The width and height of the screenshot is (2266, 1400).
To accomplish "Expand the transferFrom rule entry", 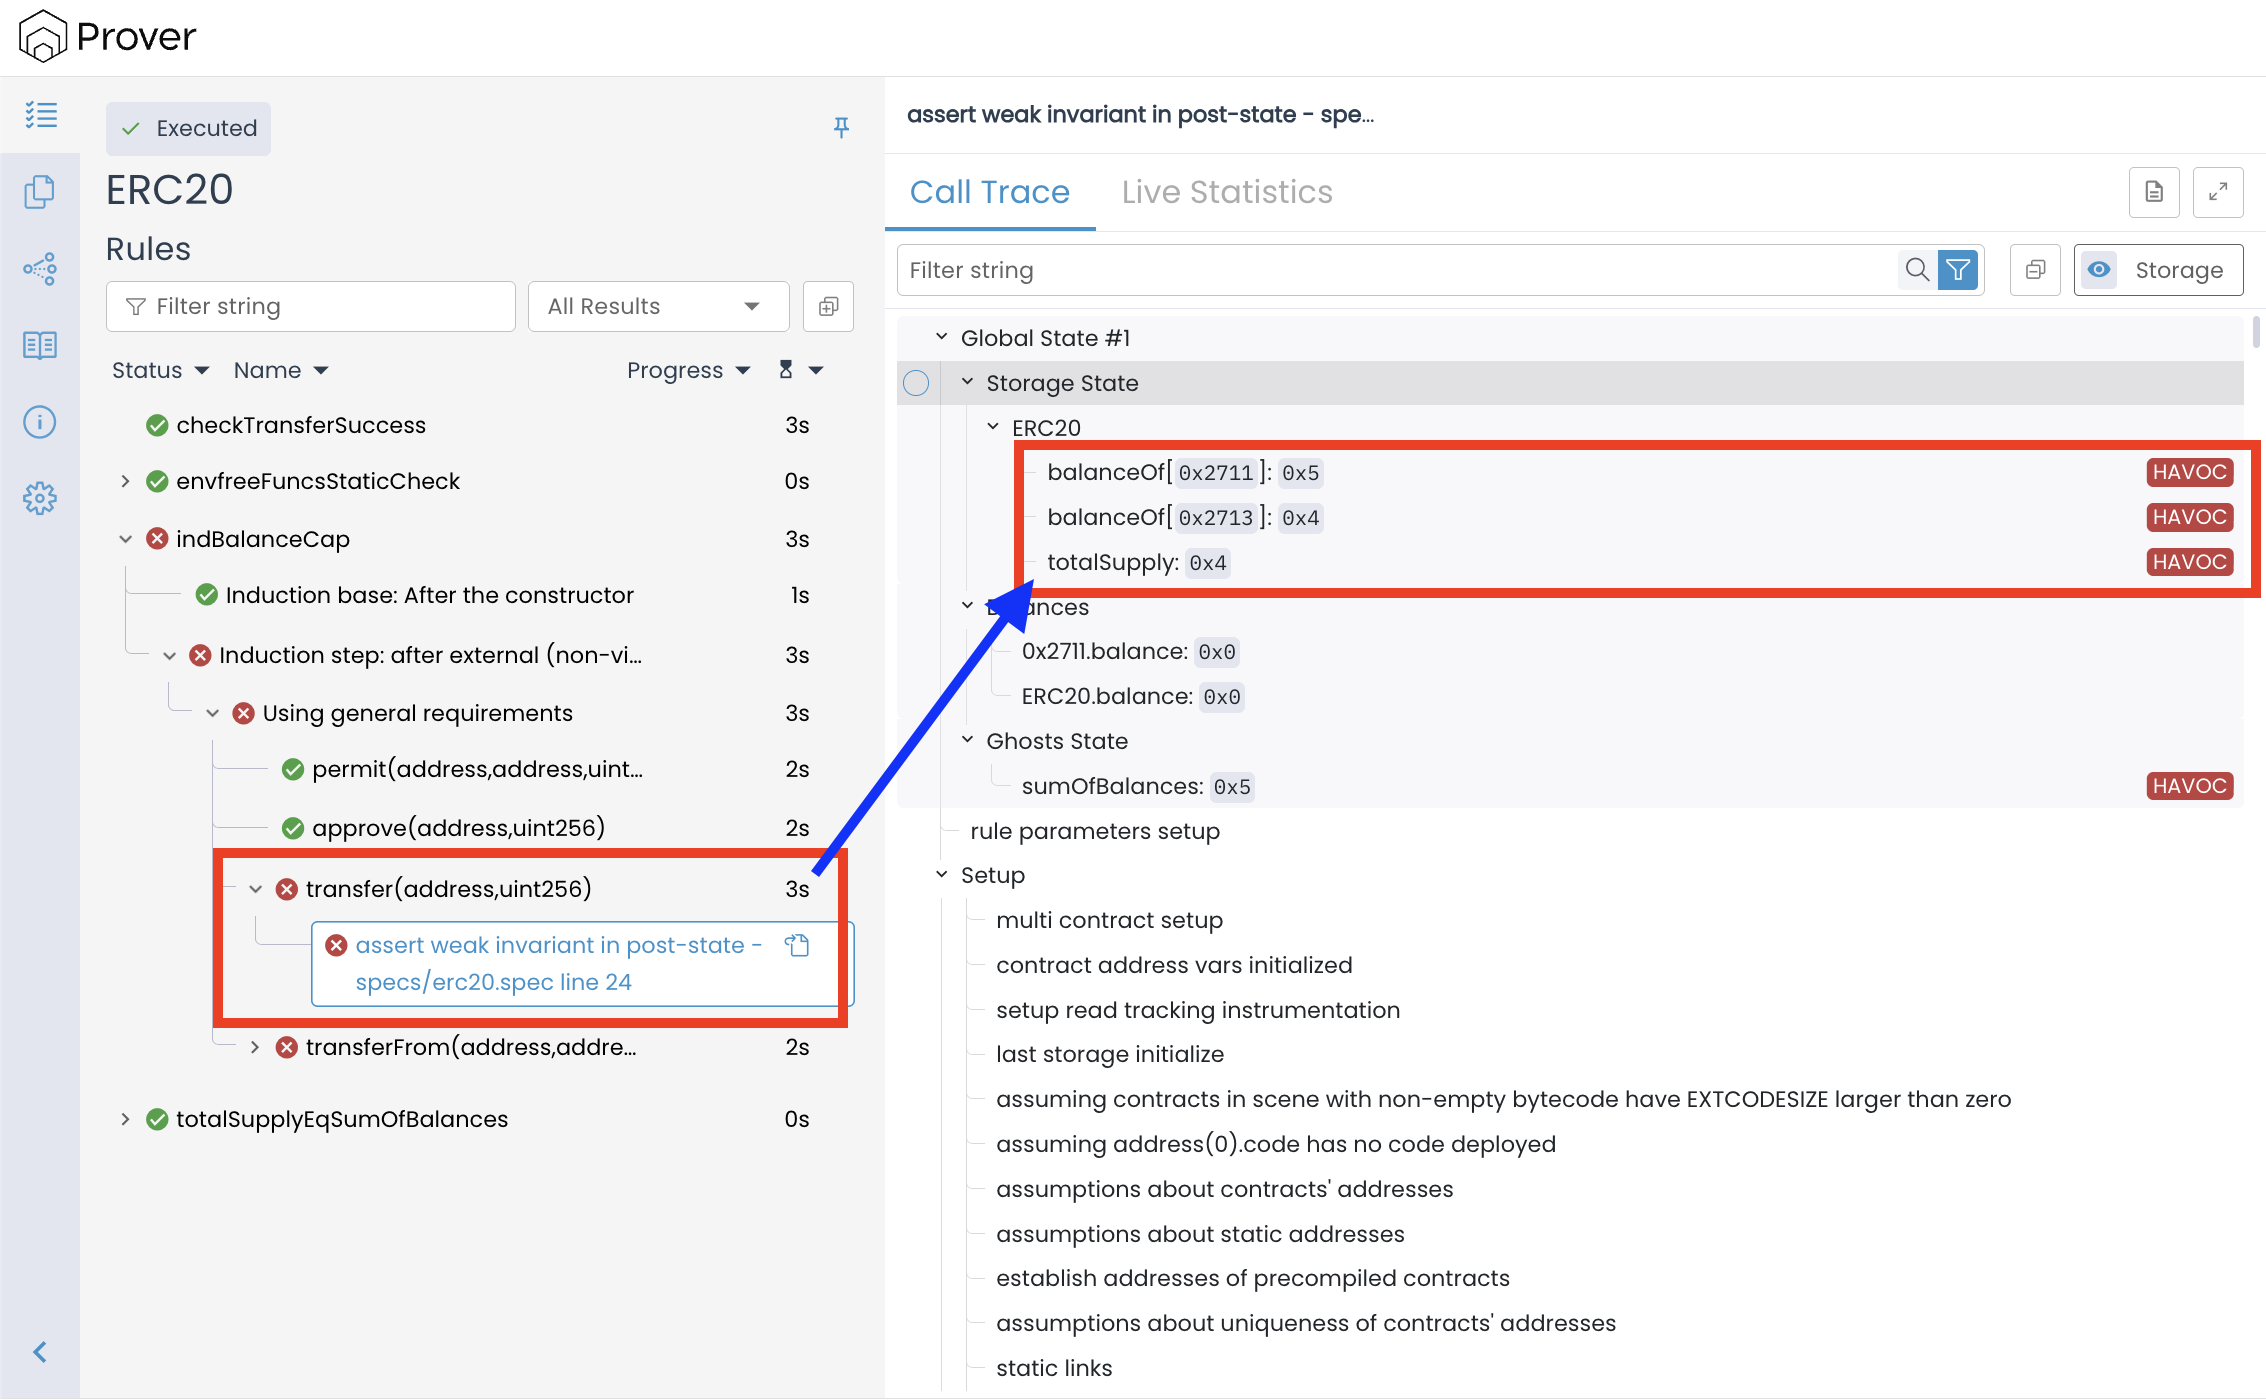I will click(x=255, y=1047).
